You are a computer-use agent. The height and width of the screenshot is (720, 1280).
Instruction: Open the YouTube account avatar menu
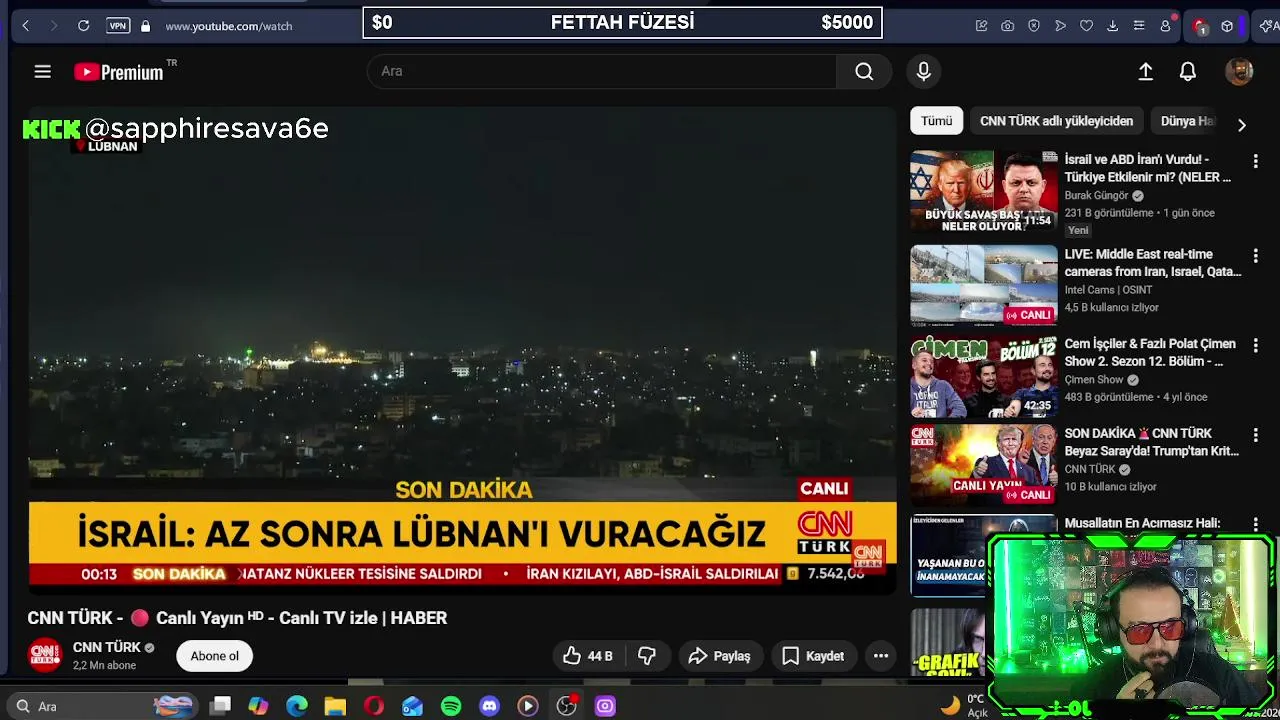[x=1239, y=71]
